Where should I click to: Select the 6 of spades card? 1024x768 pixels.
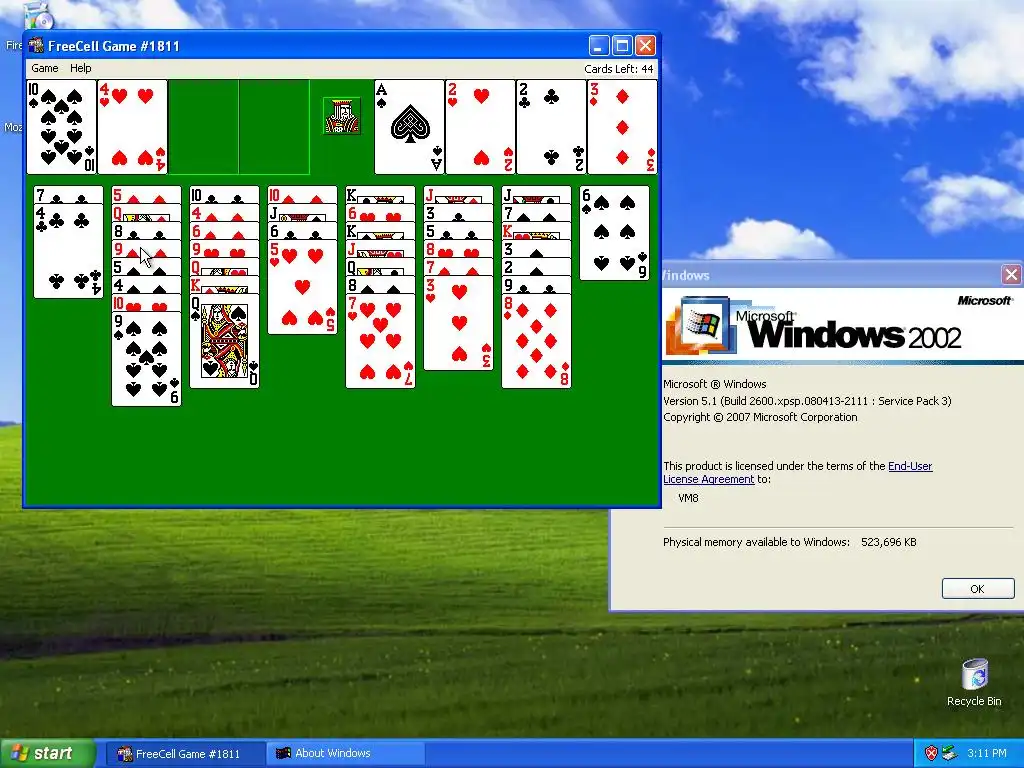(615, 233)
